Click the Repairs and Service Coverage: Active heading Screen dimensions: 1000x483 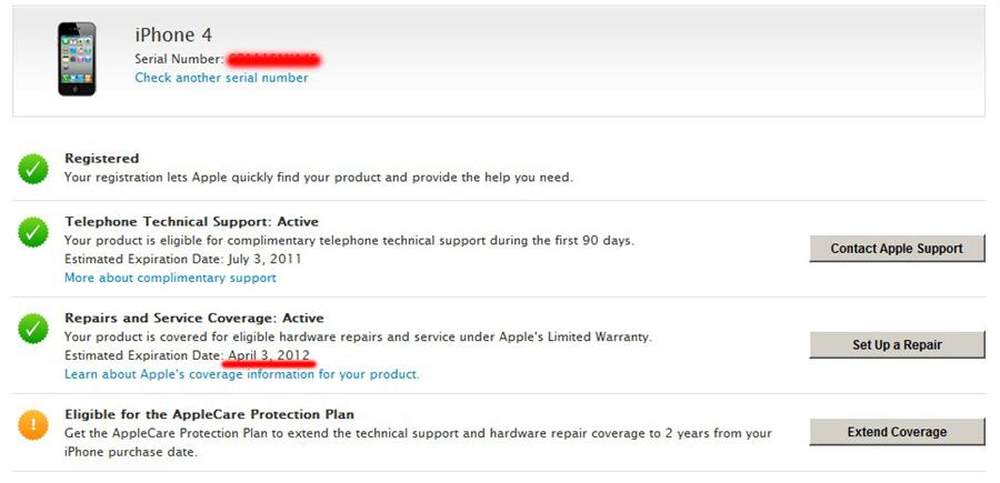coord(194,318)
